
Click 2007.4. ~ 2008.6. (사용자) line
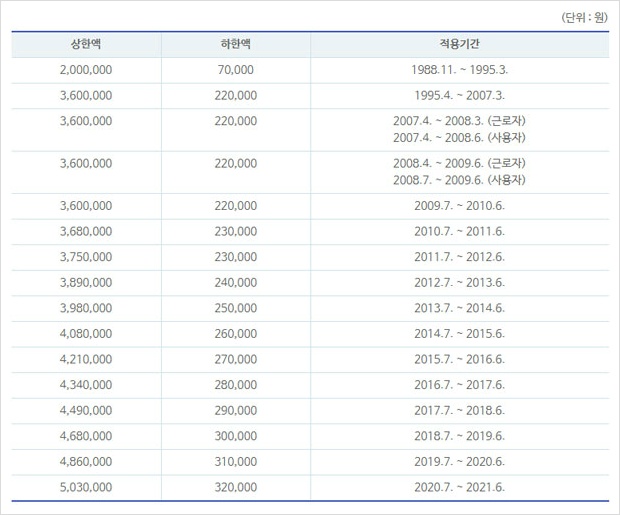coord(459,138)
